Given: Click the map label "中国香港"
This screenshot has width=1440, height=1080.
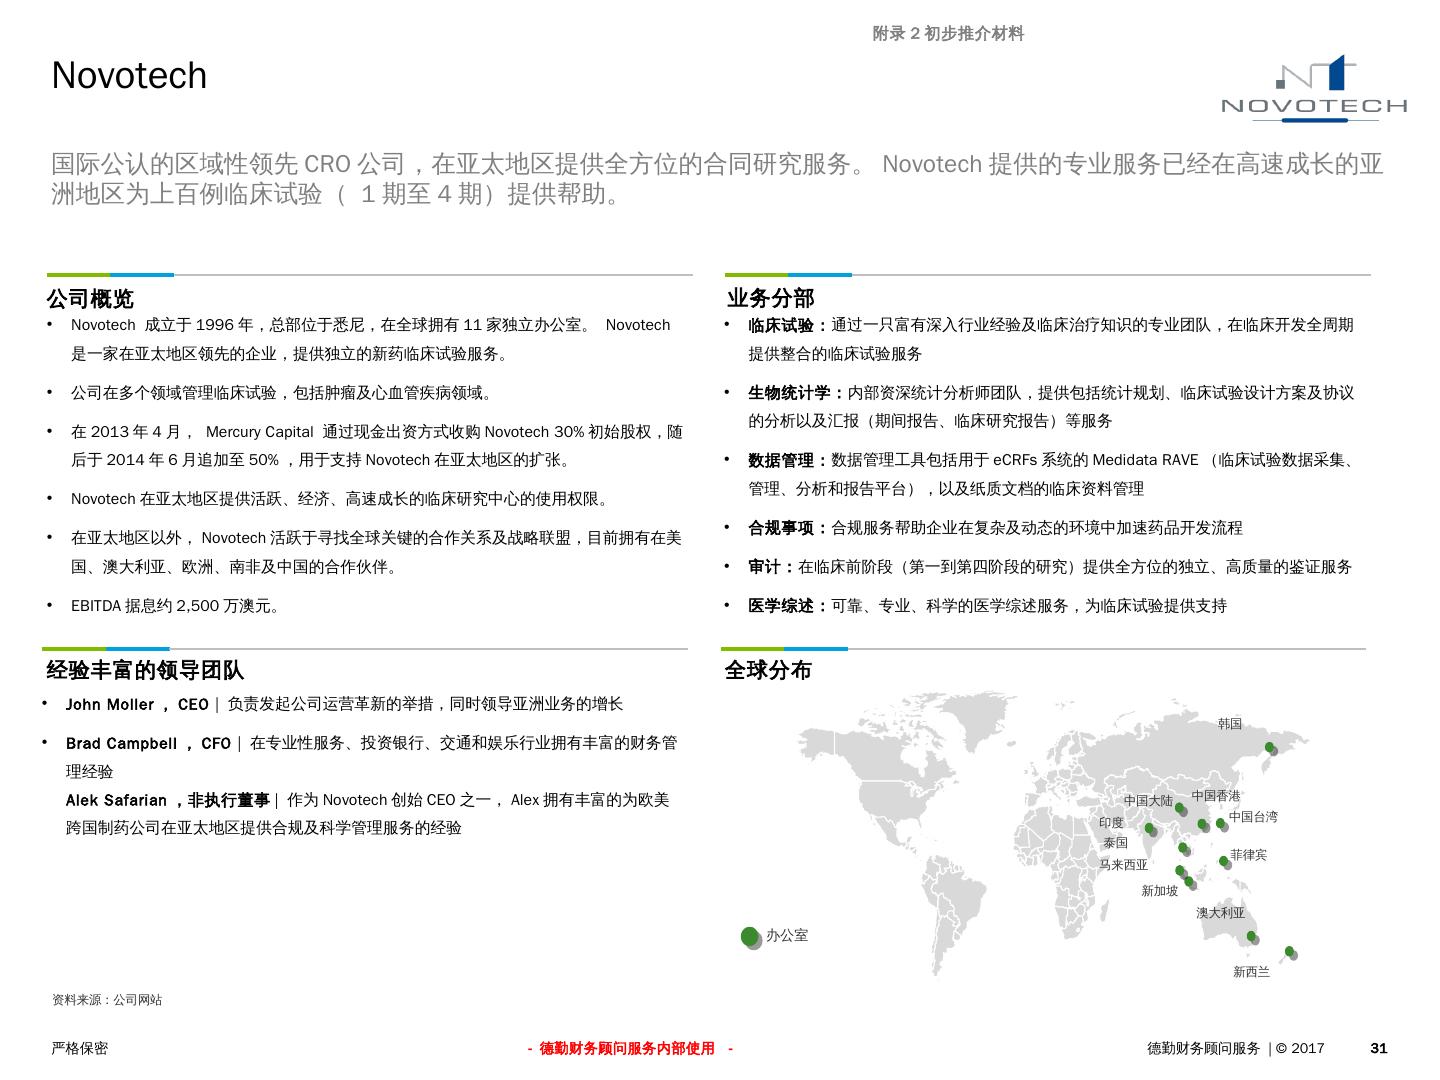Looking at the screenshot, I should point(1216,796).
